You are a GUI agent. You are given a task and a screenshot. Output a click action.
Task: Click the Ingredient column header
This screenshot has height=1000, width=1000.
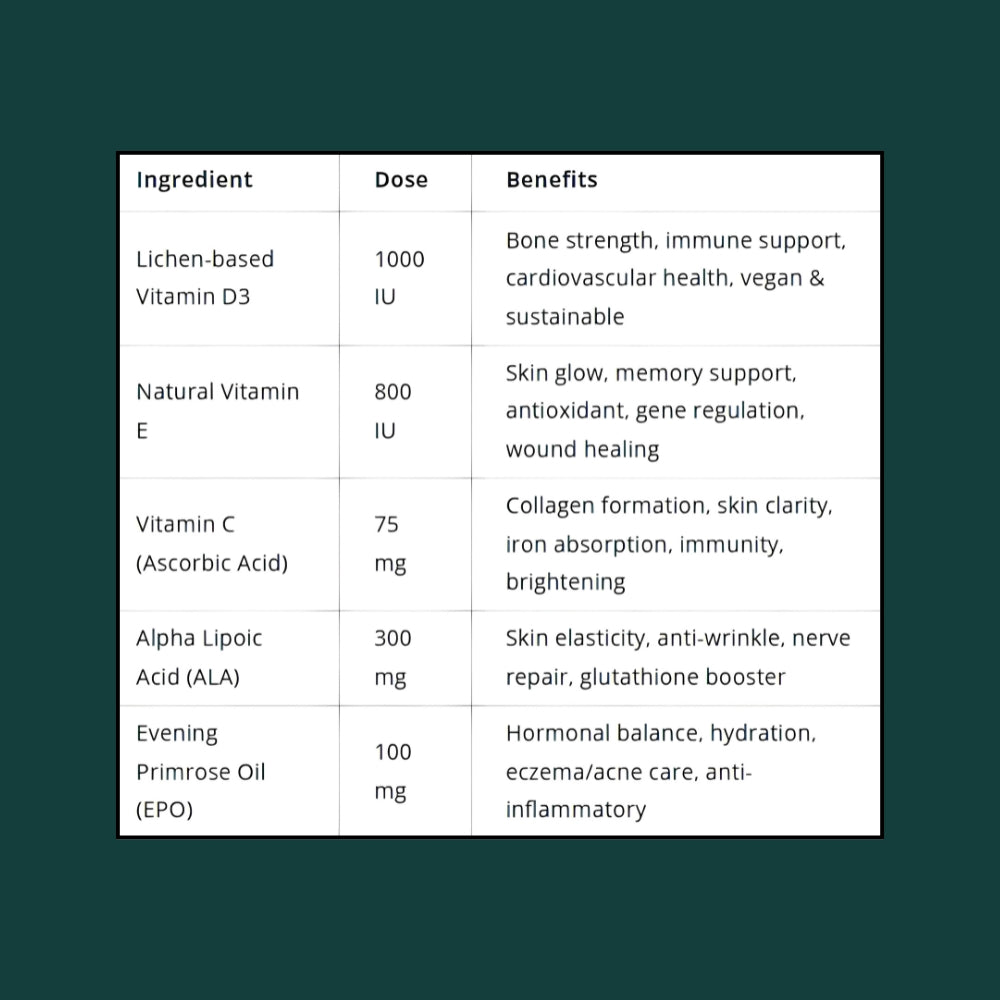(x=194, y=180)
